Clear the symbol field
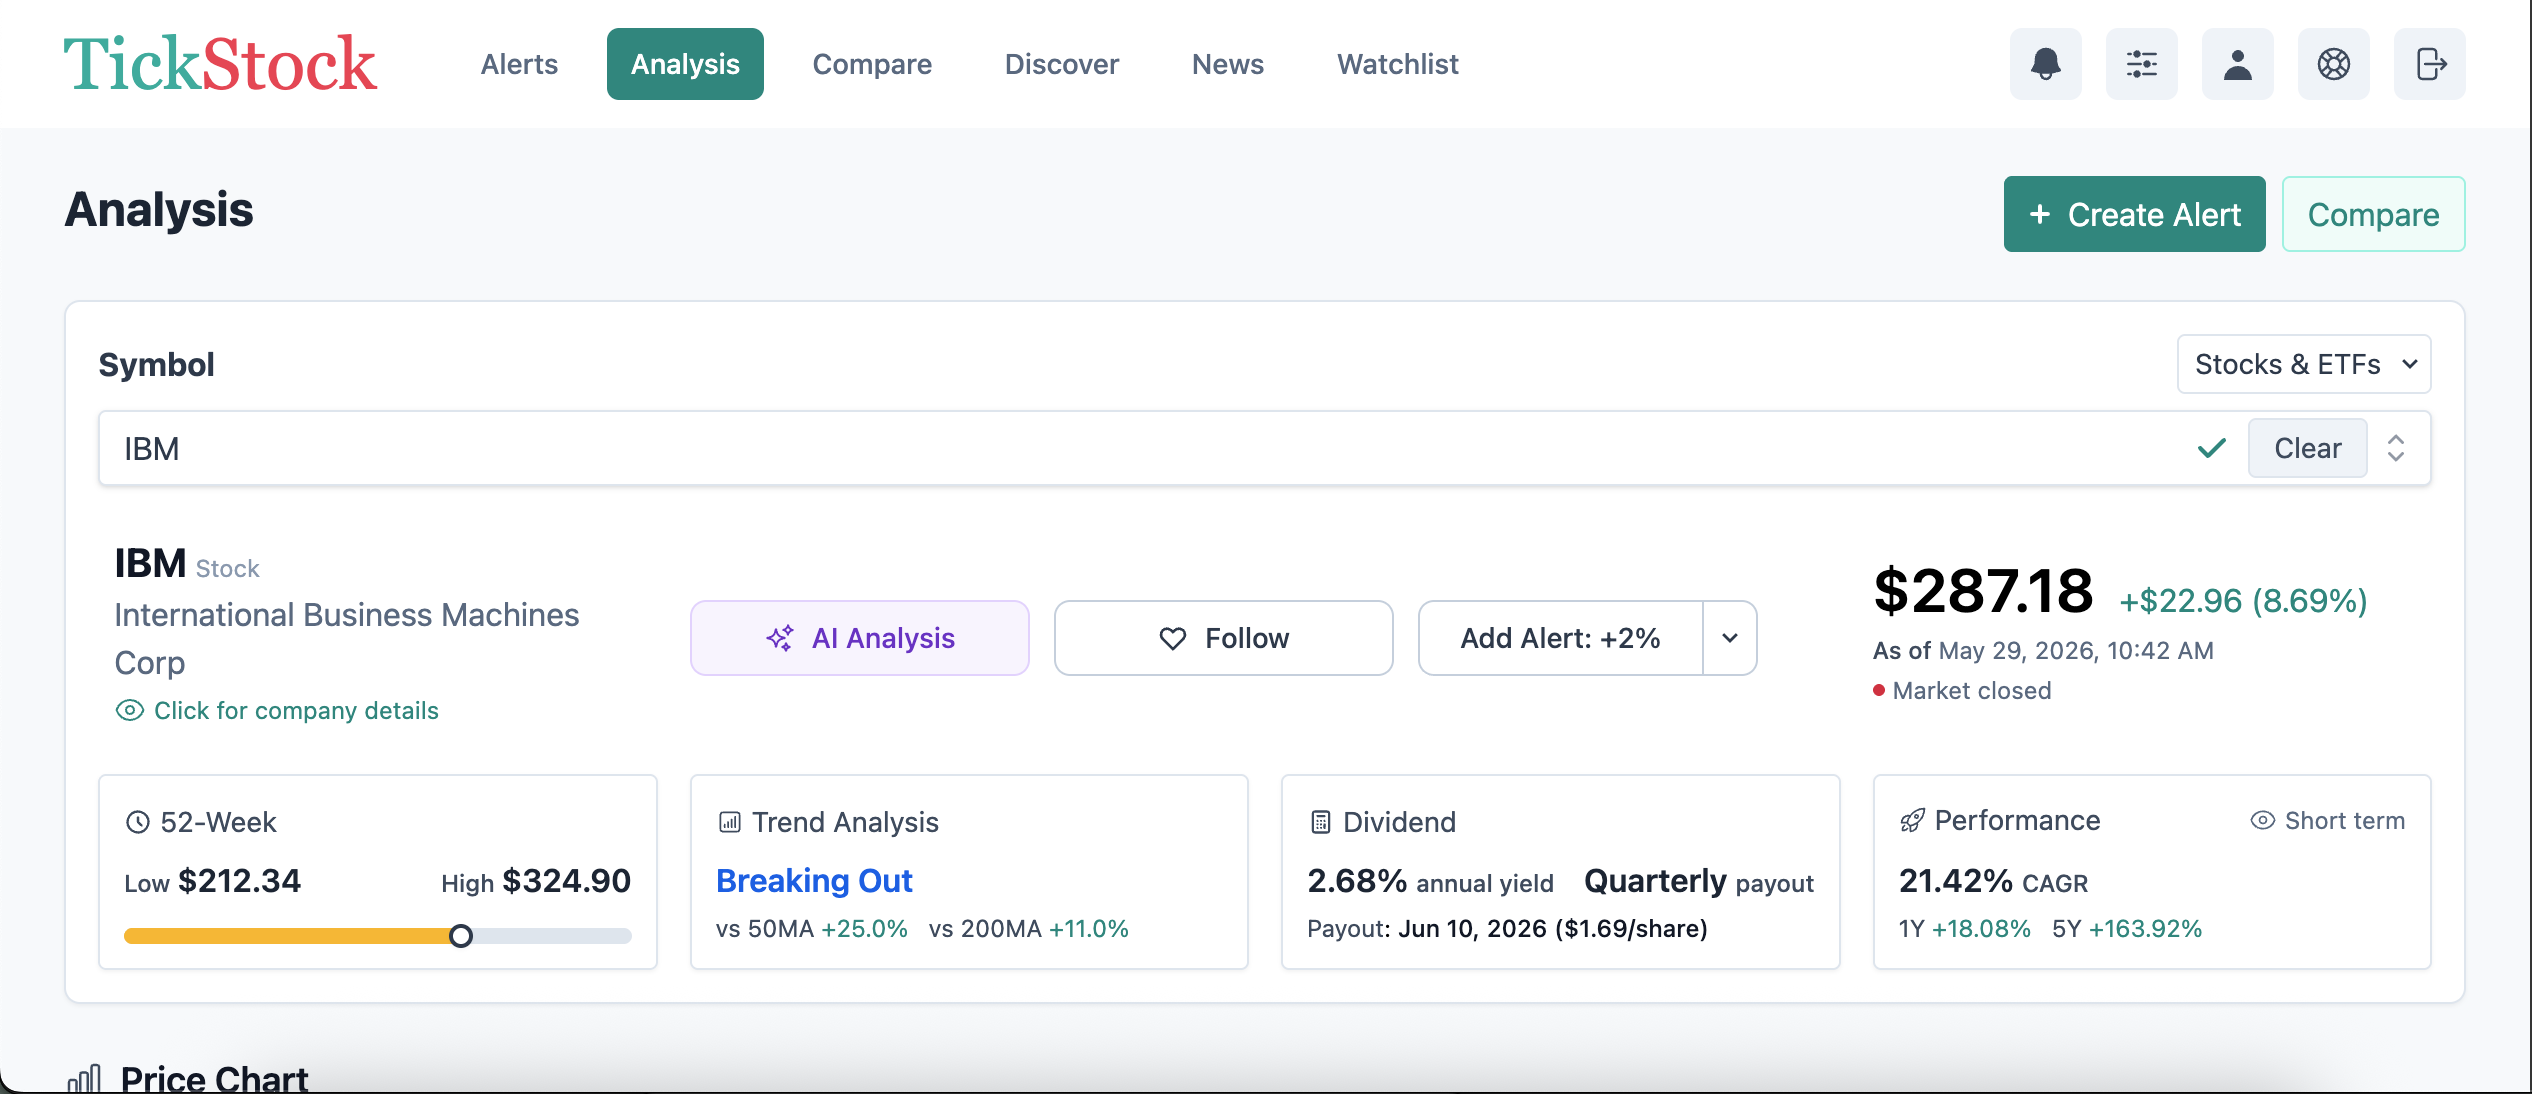This screenshot has height=1094, width=2532. 2307,448
